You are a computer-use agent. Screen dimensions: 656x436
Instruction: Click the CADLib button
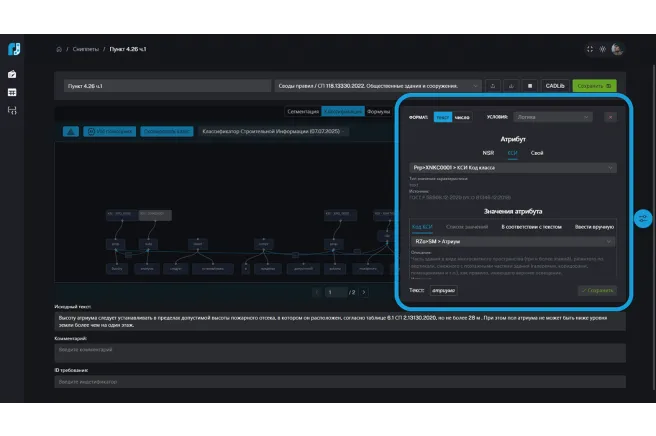pyautogui.click(x=556, y=86)
